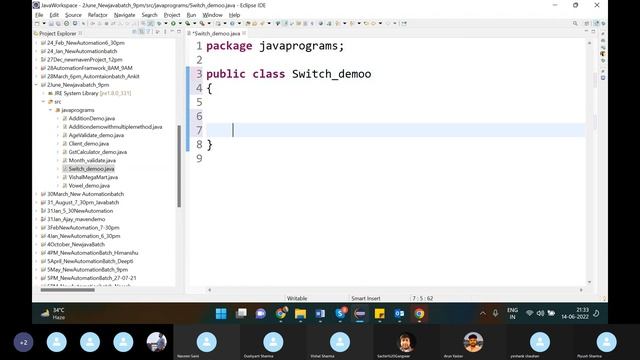Click the Eclipse icon on the taskbar
This screenshot has width=640, height=360.
tap(360, 313)
